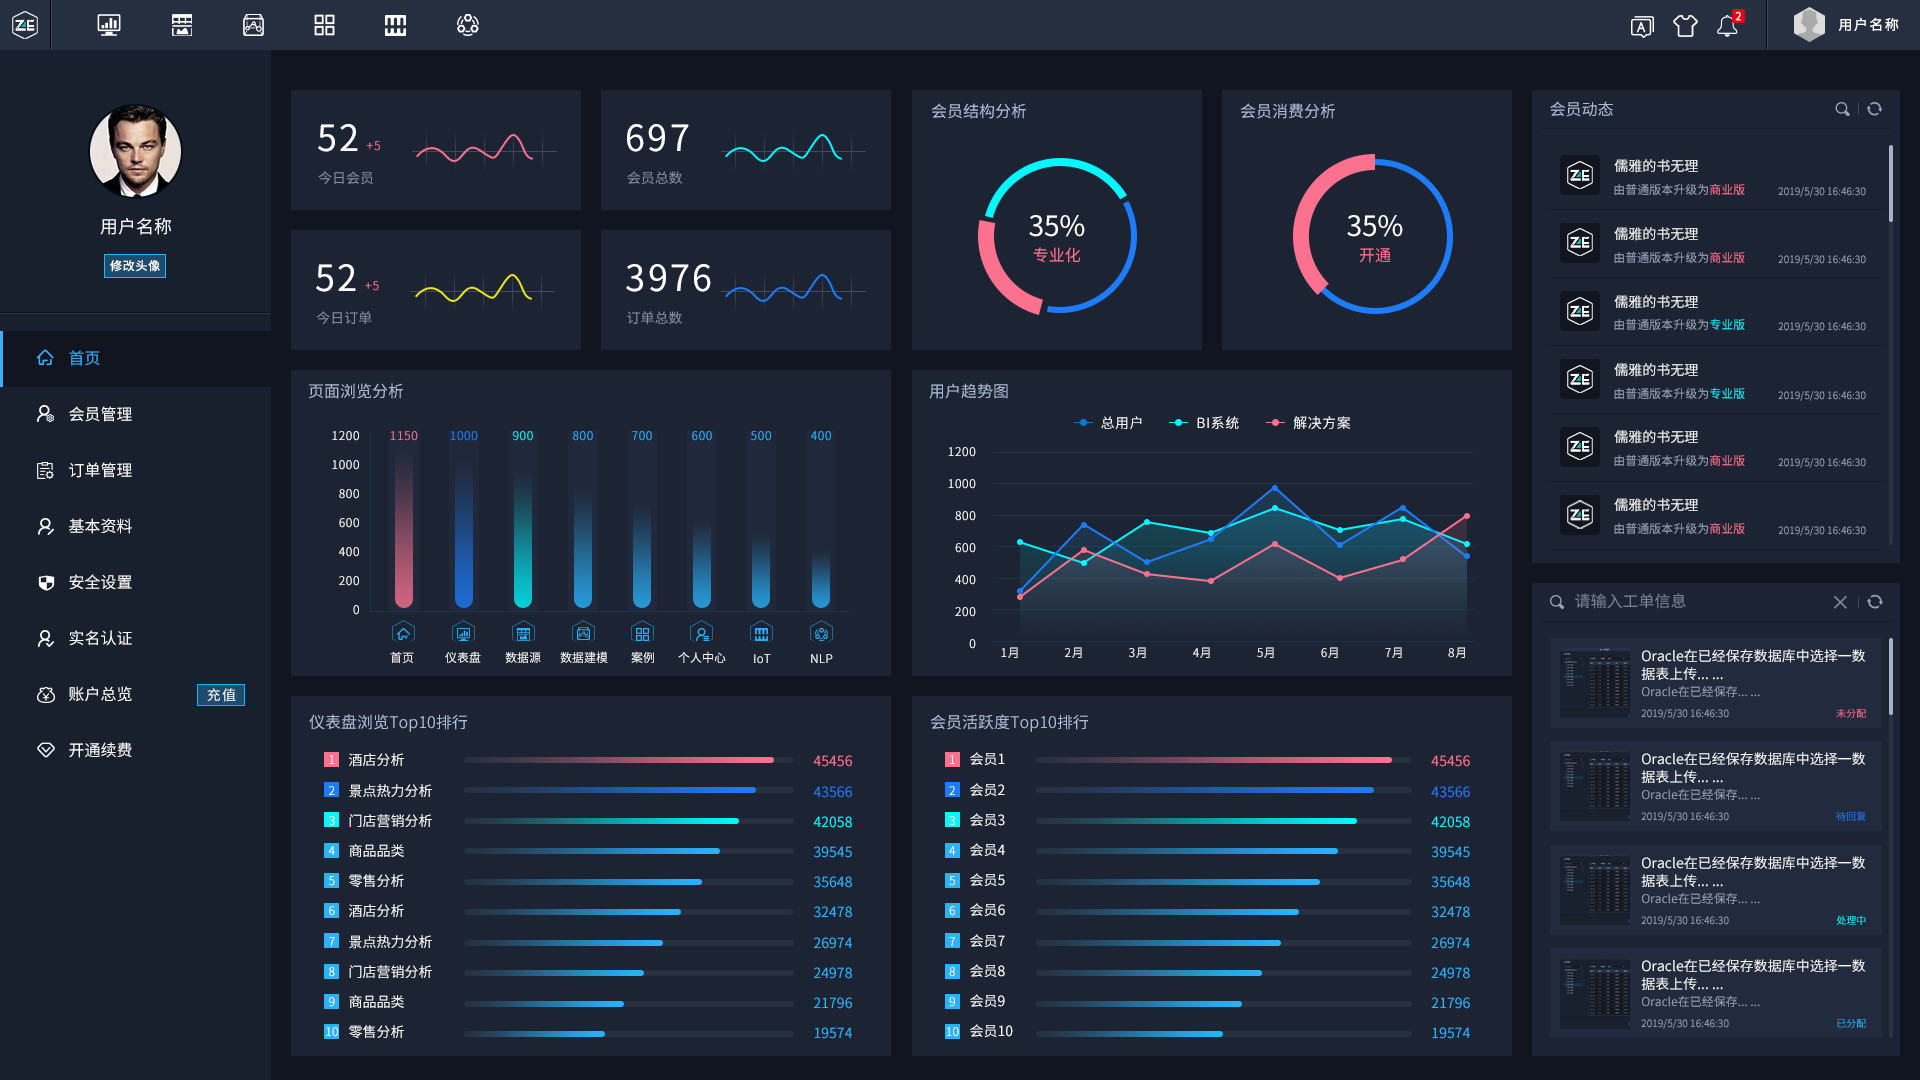
Task: Open user menu avatar in top bar
Action: click(x=1809, y=24)
